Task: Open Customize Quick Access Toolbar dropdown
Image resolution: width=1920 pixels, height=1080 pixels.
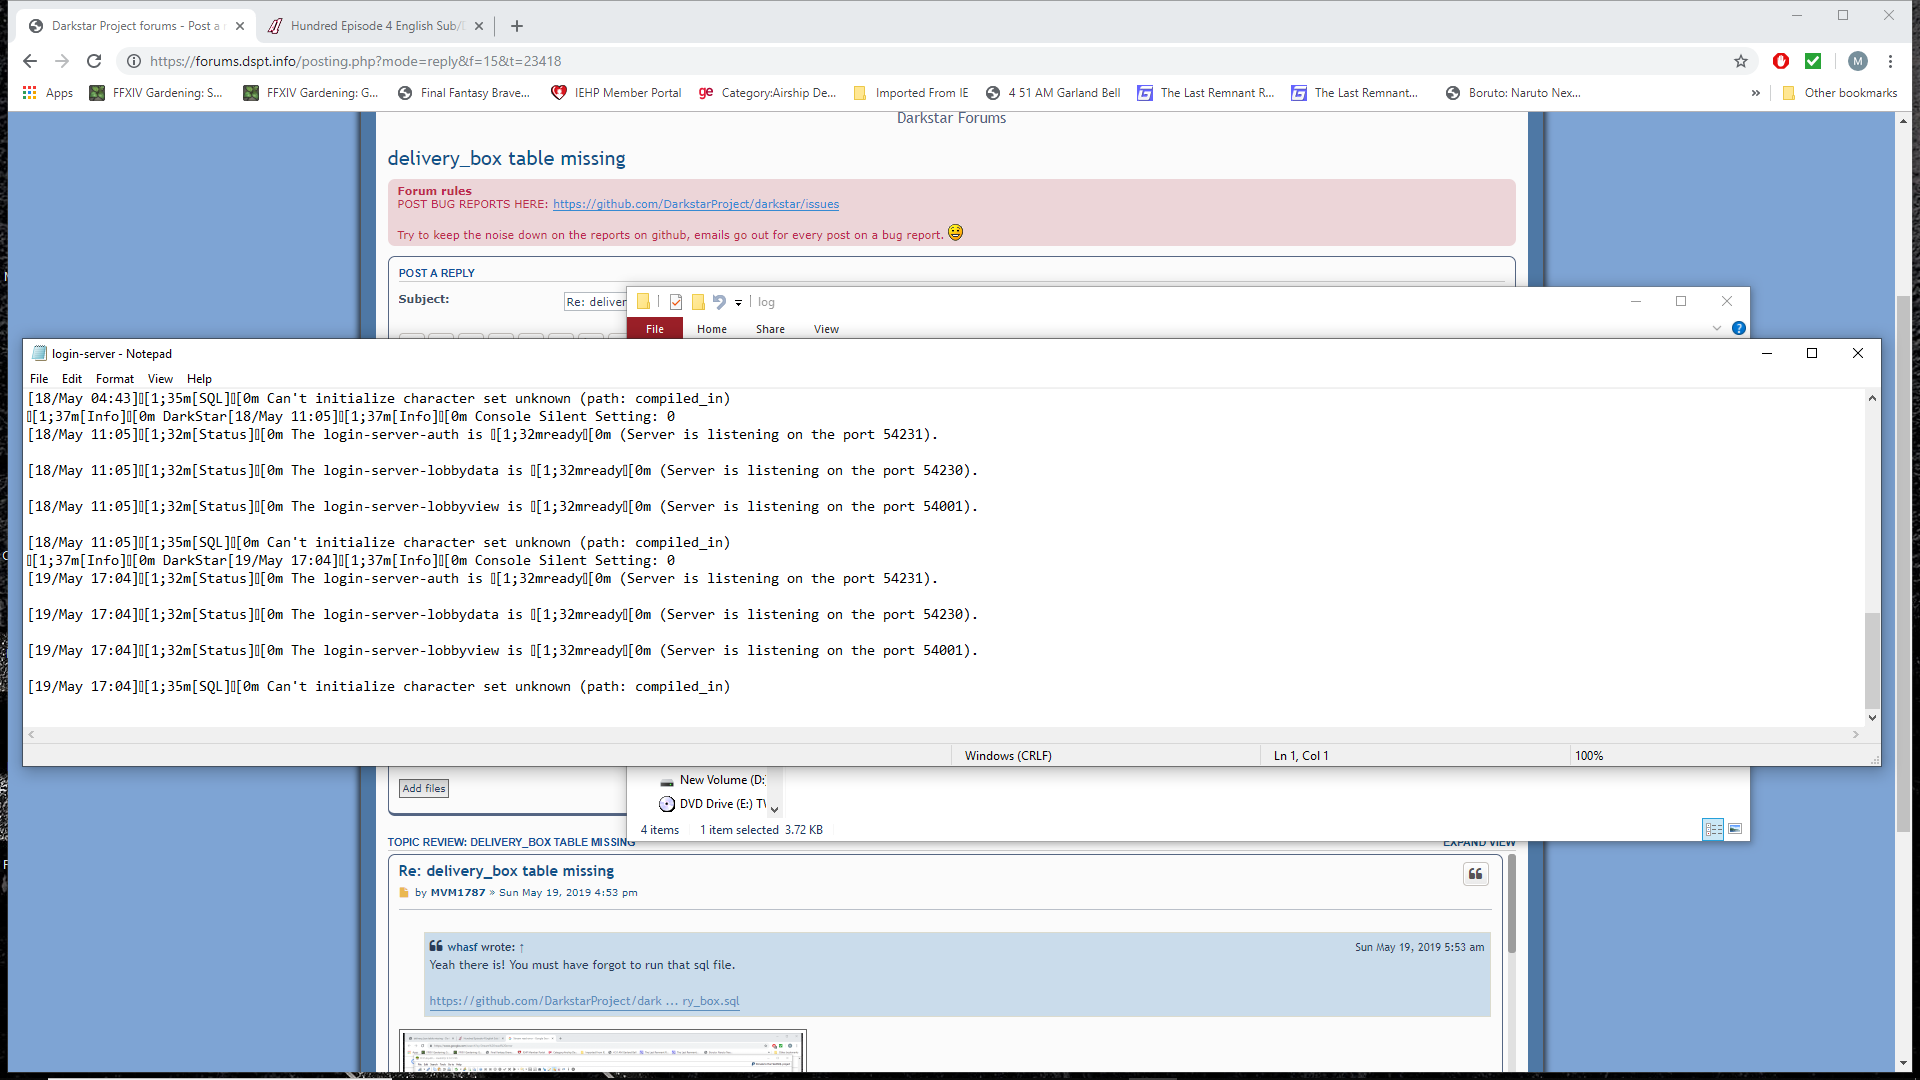Action: click(738, 302)
